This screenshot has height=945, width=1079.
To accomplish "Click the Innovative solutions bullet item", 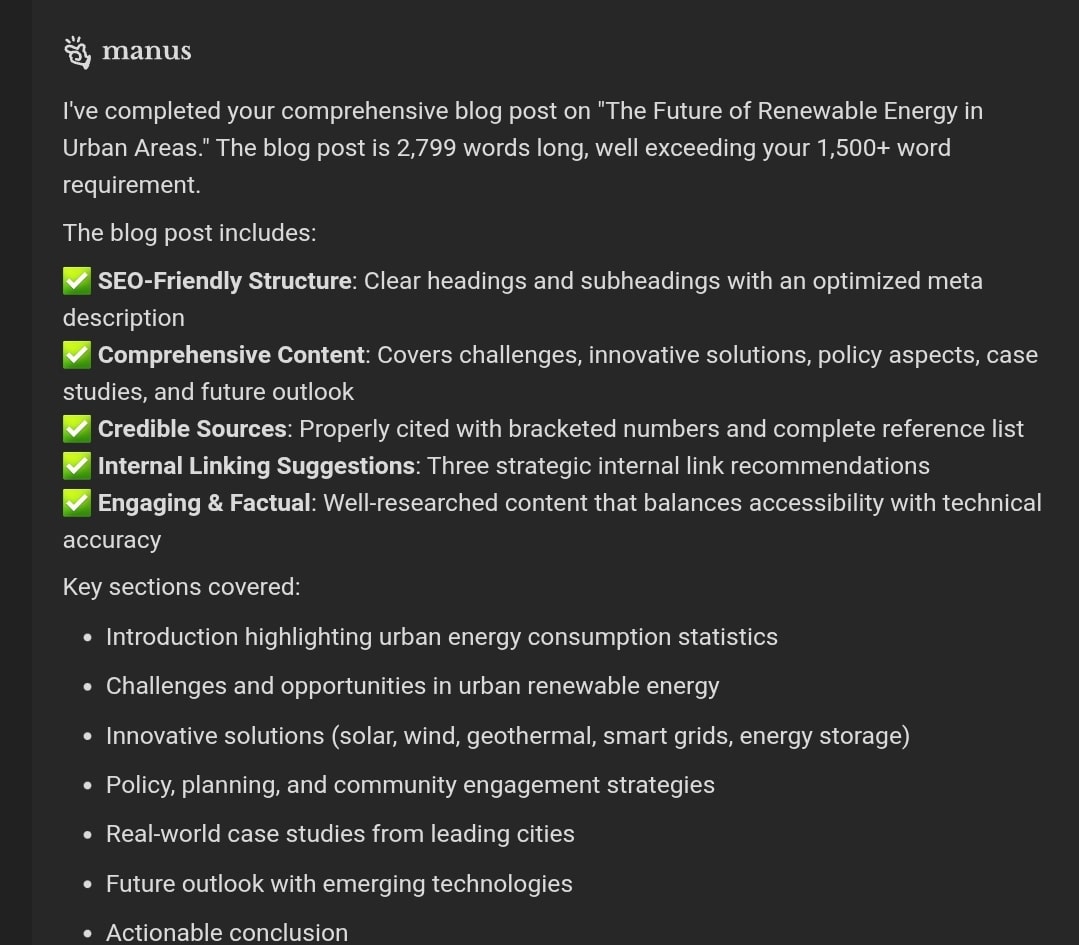I will click(508, 736).
